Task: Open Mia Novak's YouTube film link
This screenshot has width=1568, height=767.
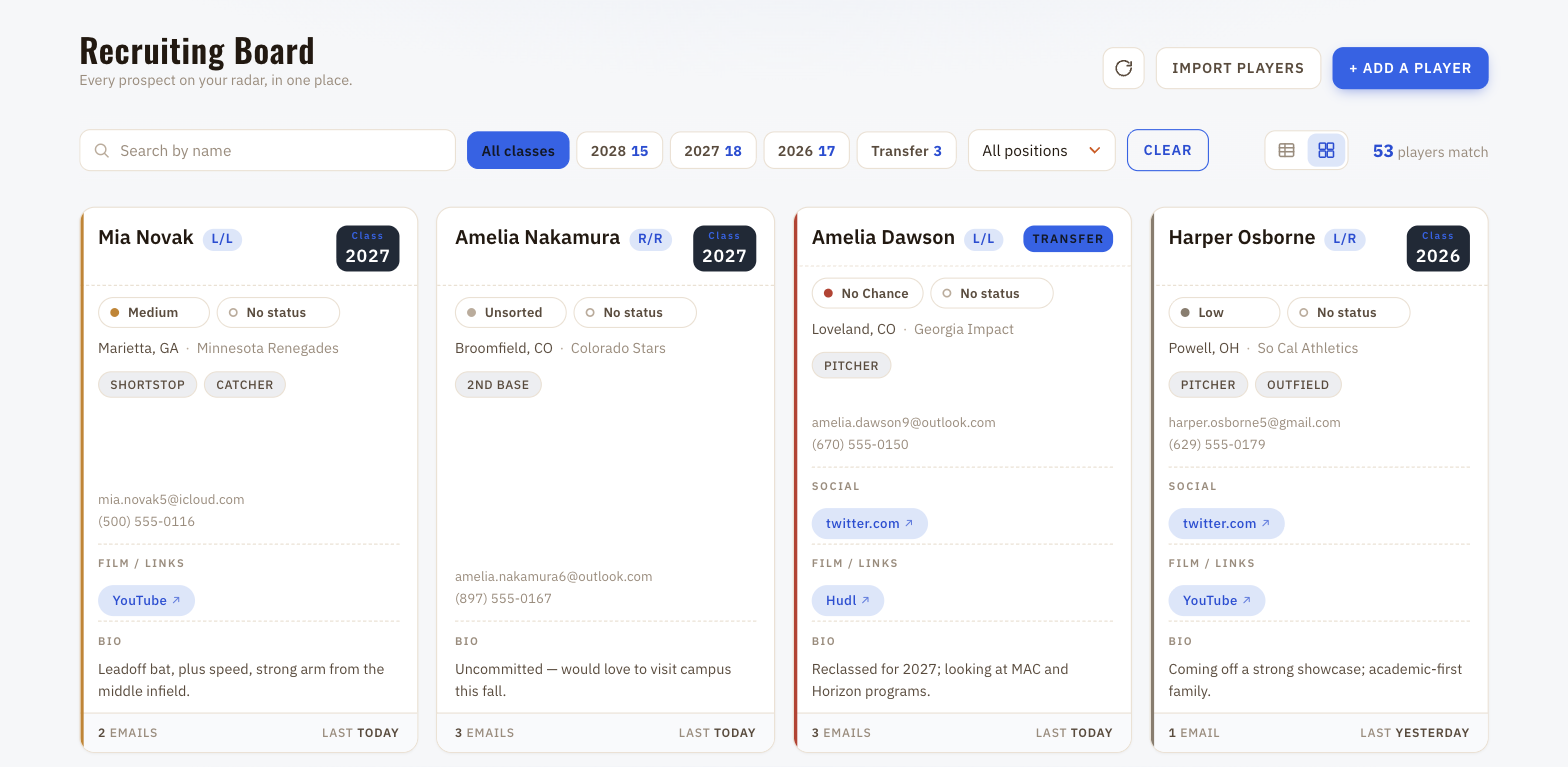Action: pos(146,600)
